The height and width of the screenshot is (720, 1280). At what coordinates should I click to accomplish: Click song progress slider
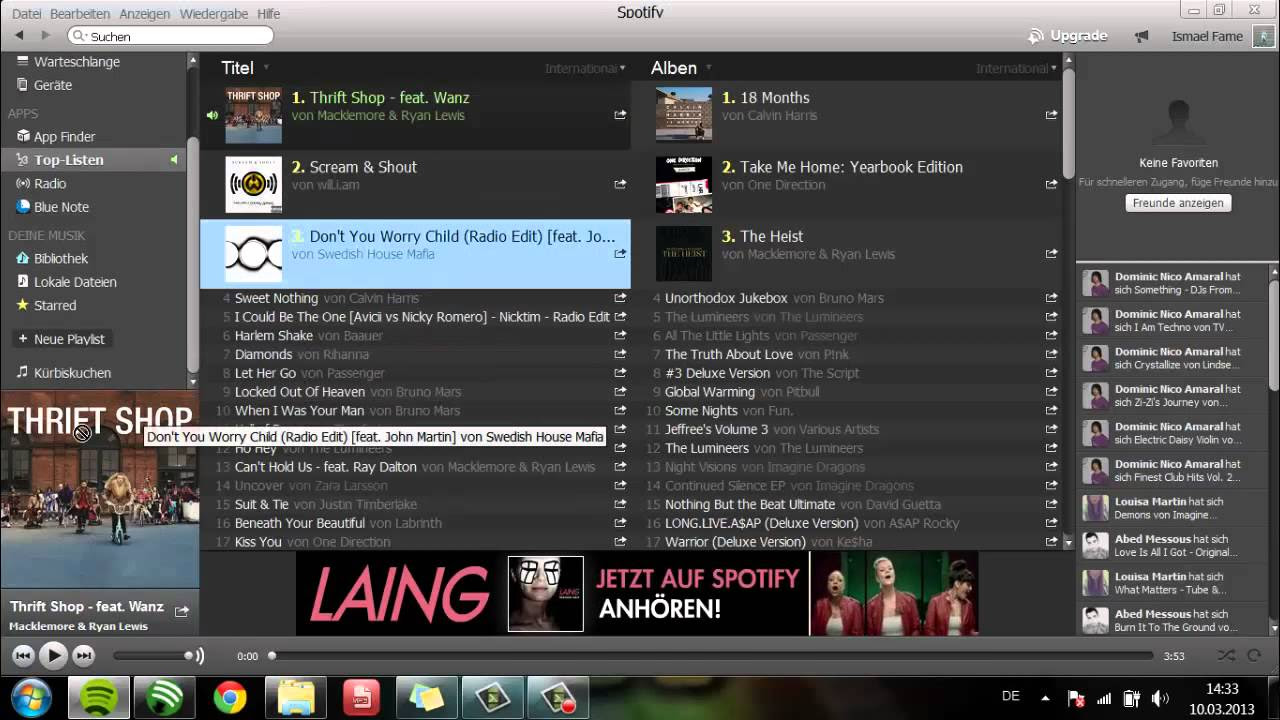(x=710, y=656)
